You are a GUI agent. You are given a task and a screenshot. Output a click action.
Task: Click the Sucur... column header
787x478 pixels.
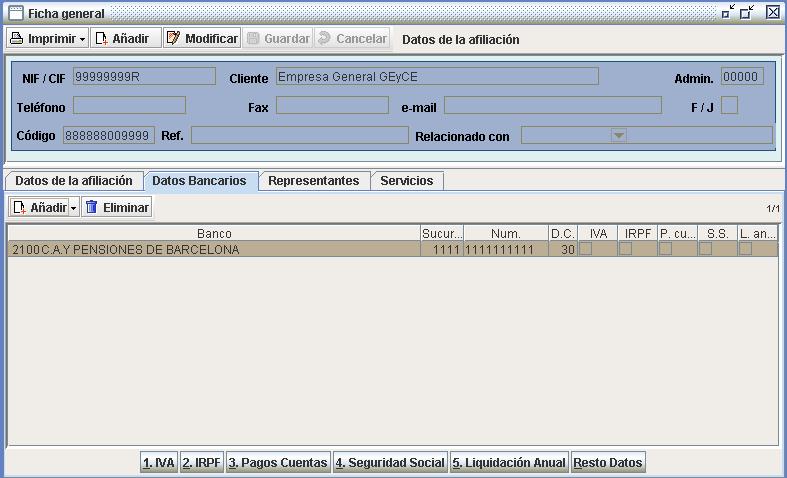click(442, 233)
